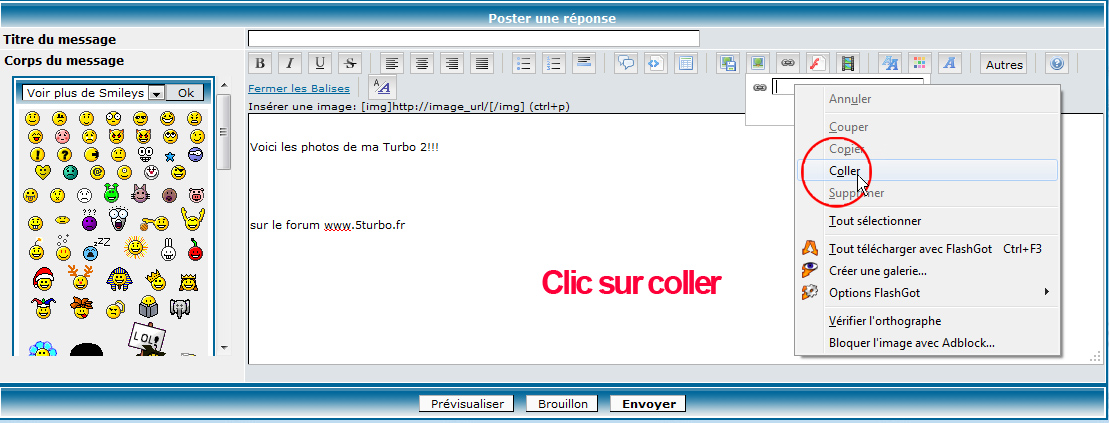
Task: Click the insert image icon
Action: [x=757, y=63]
